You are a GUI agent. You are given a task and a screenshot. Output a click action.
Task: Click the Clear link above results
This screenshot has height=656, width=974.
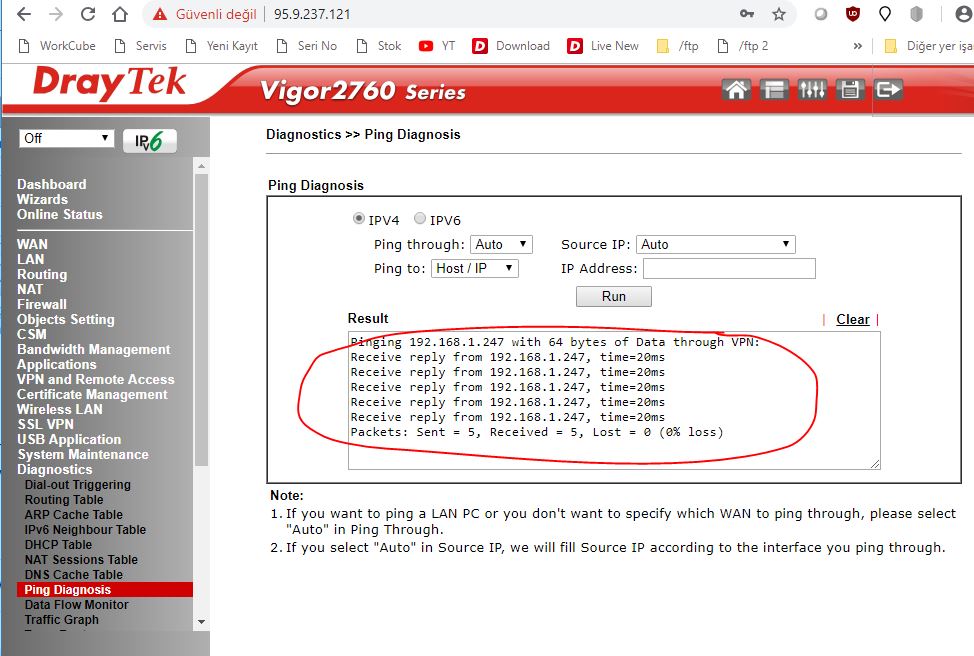852,319
